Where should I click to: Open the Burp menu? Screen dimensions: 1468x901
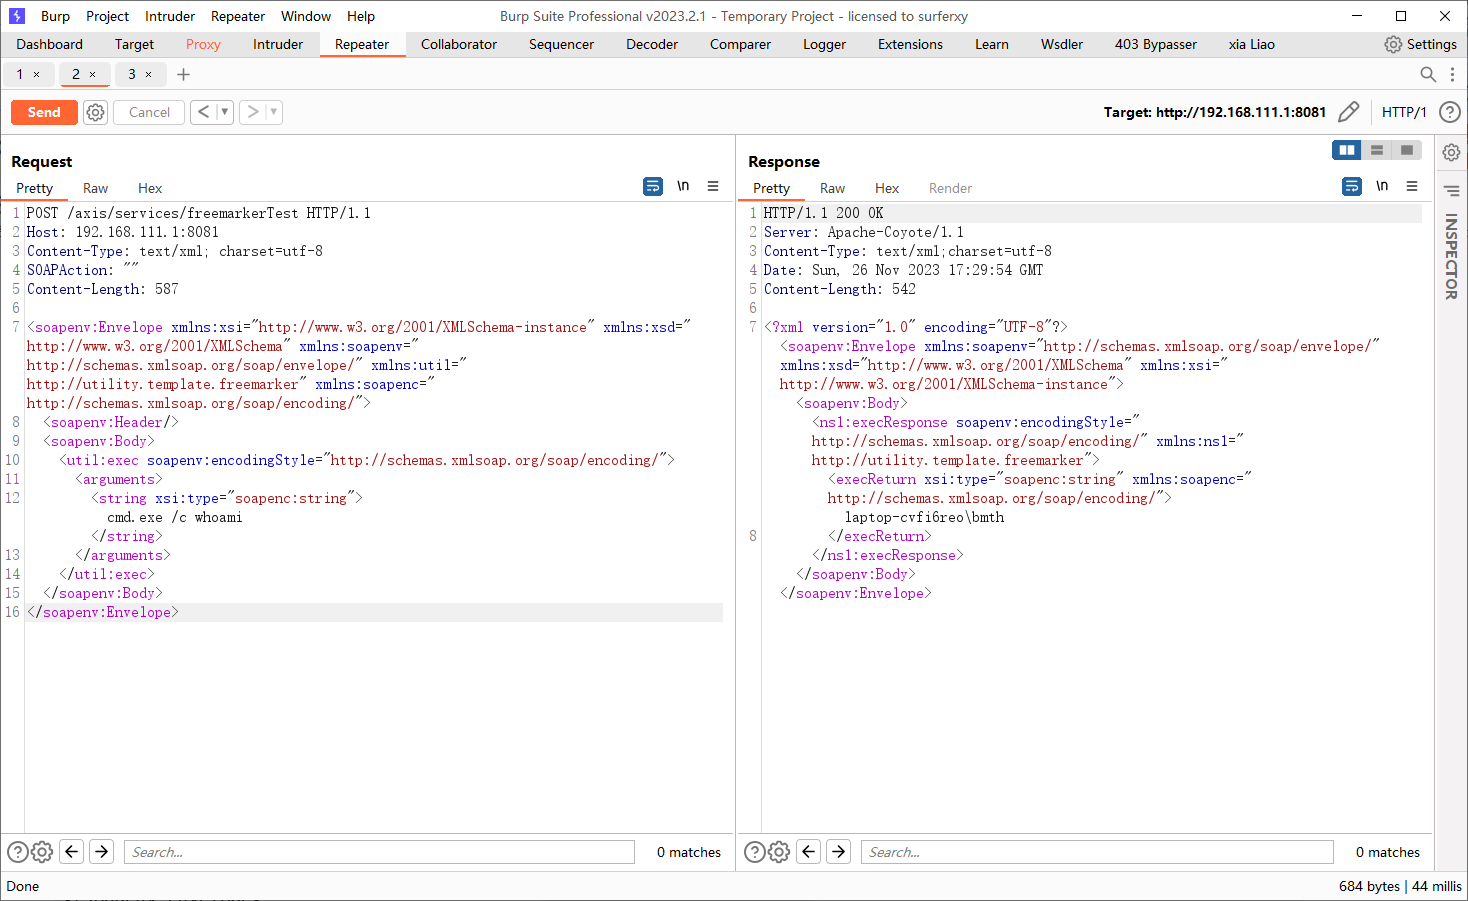(x=55, y=16)
